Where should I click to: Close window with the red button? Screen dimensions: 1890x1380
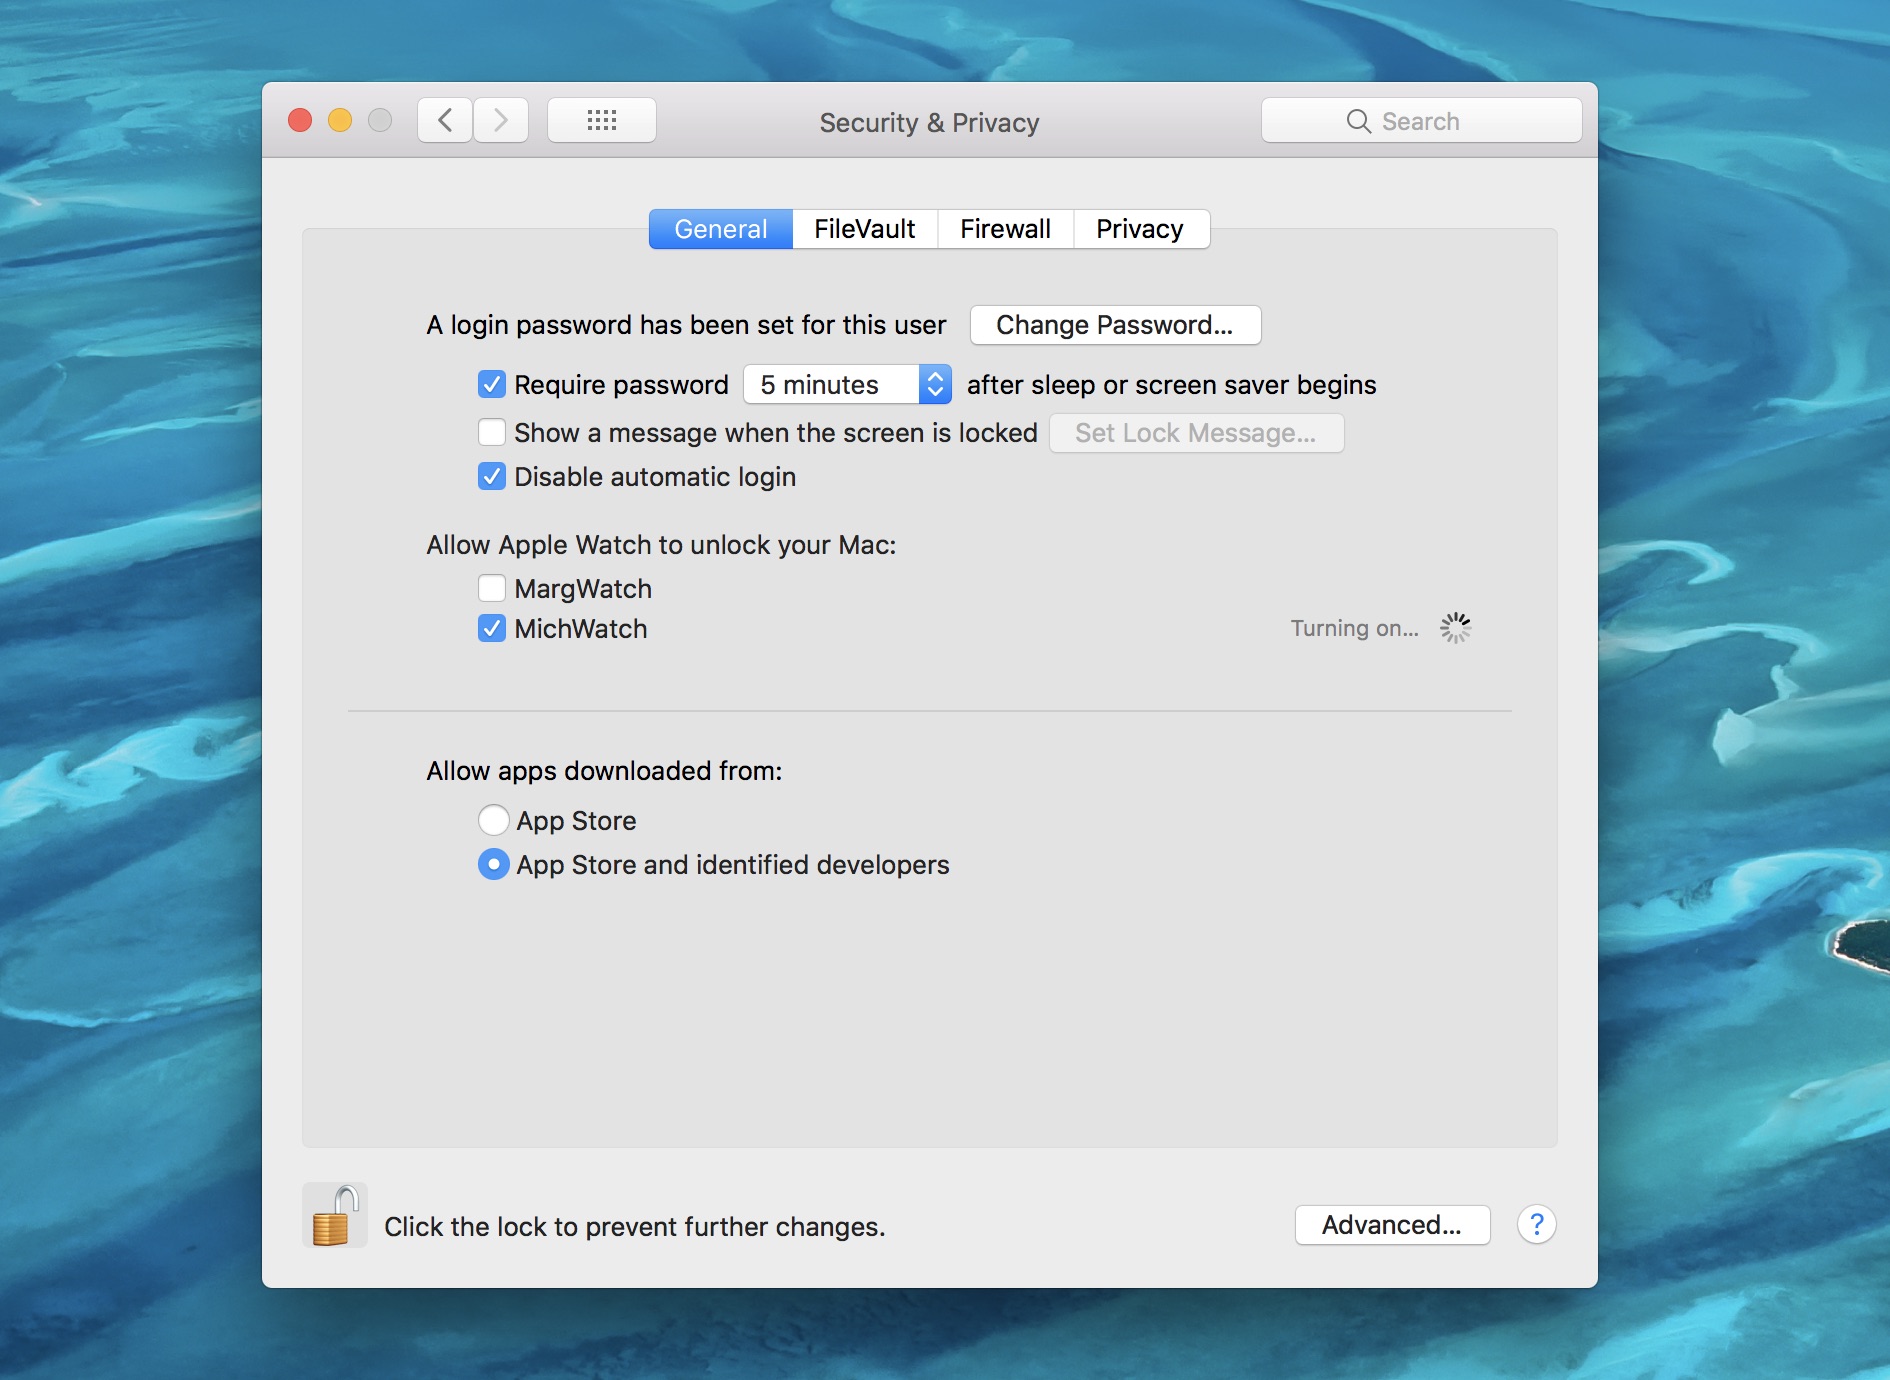coord(300,121)
